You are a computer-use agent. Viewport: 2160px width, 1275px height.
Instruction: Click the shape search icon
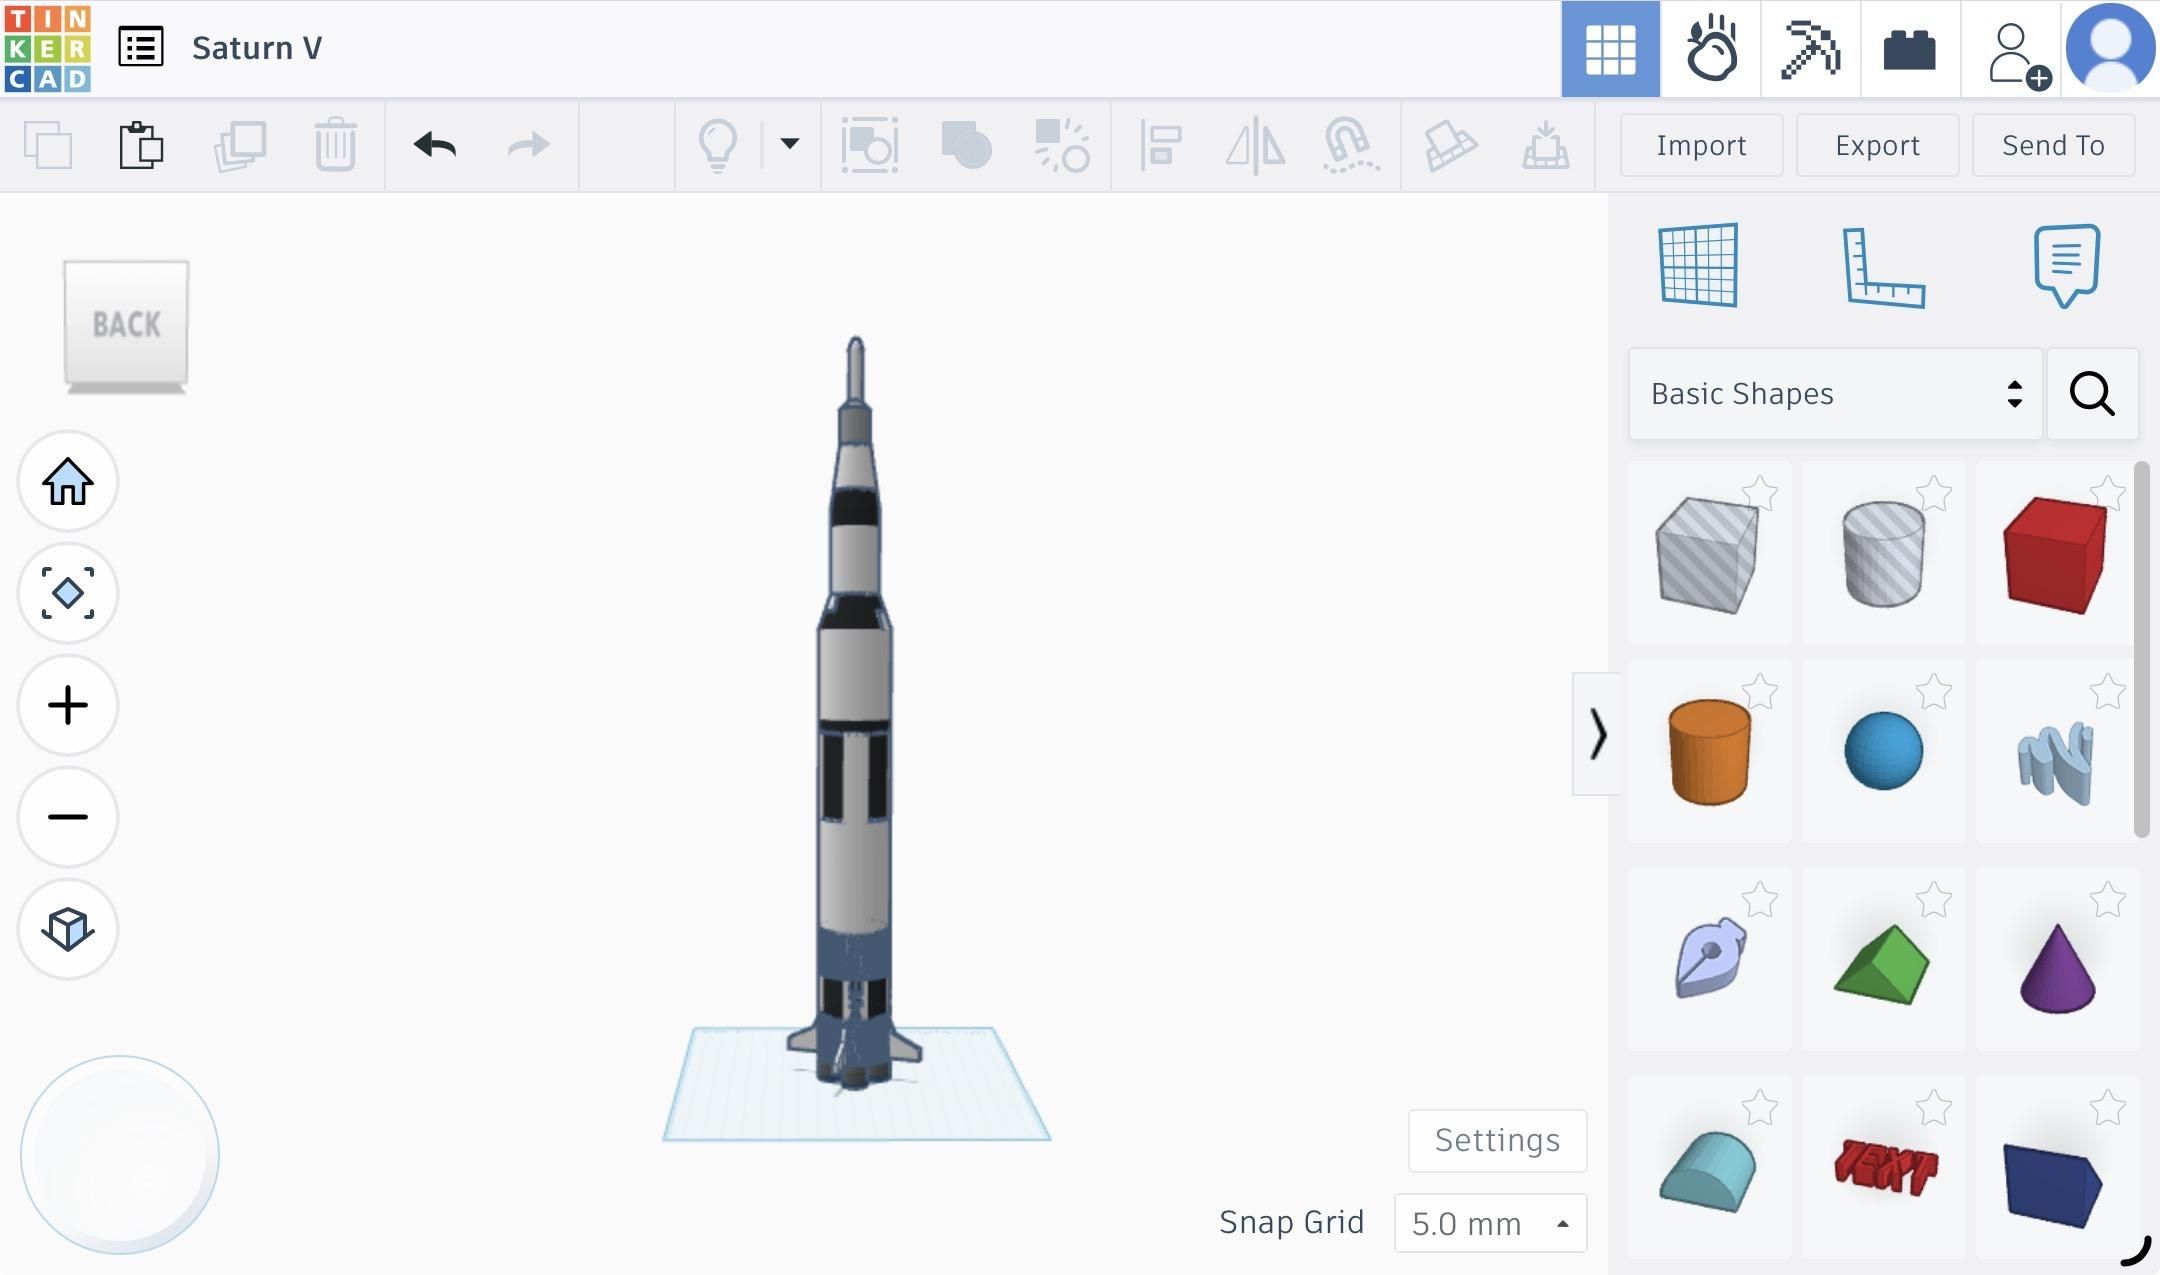[x=2091, y=394]
